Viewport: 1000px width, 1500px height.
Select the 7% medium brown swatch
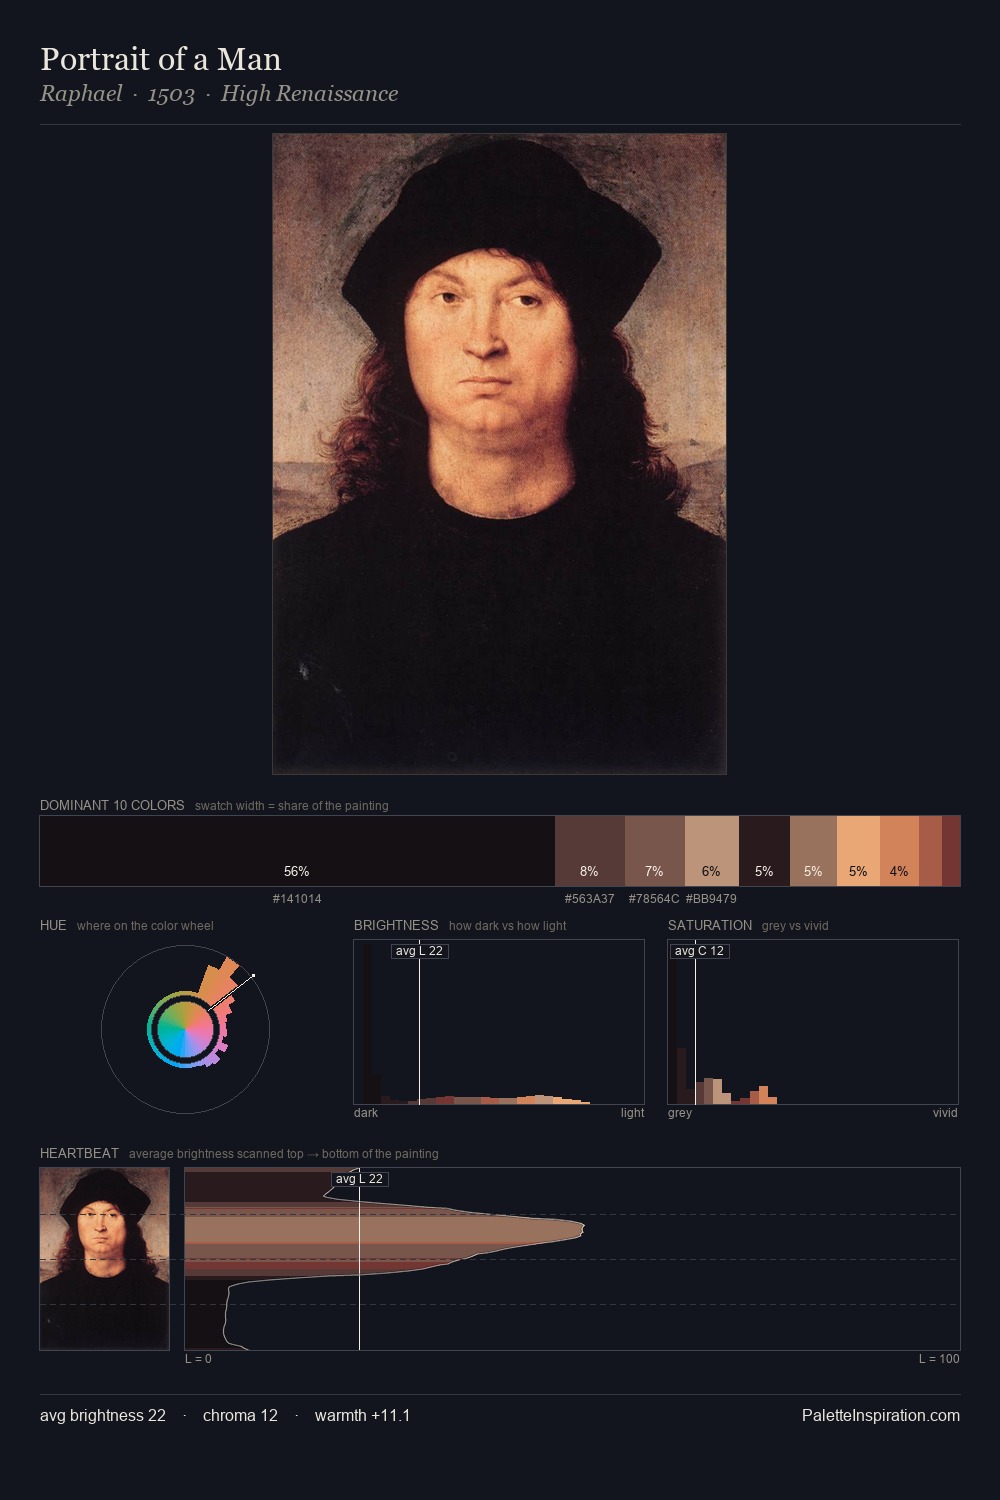[655, 851]
